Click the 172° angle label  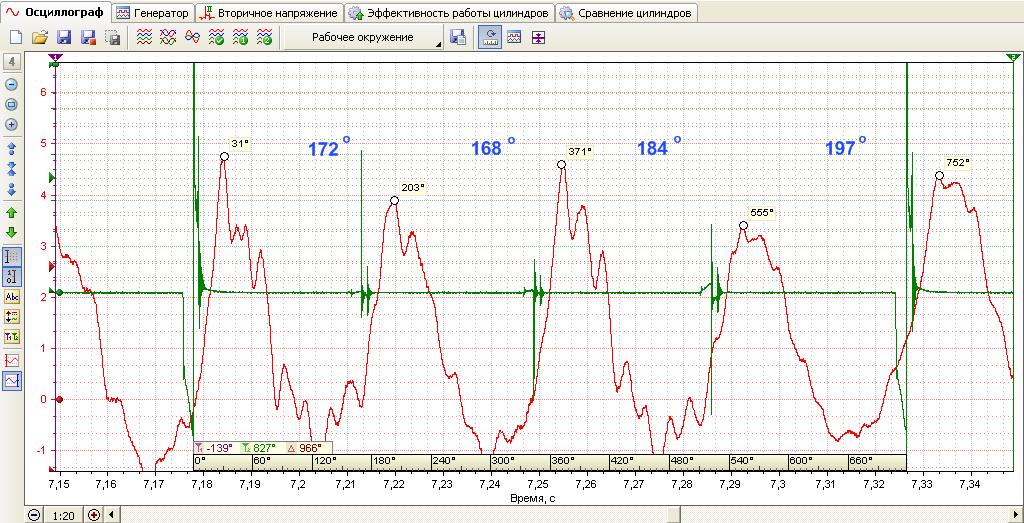[329, 148]
